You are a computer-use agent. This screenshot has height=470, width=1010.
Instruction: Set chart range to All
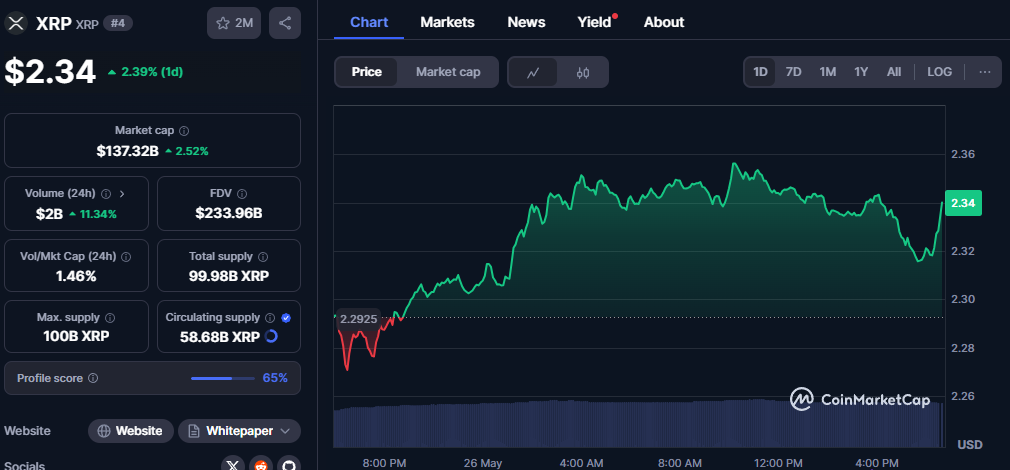point(894,72)
